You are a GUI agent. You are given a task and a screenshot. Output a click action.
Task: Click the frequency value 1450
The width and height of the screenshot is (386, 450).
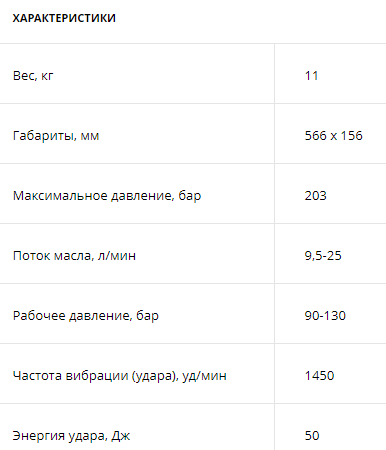[x=319, y=376]
